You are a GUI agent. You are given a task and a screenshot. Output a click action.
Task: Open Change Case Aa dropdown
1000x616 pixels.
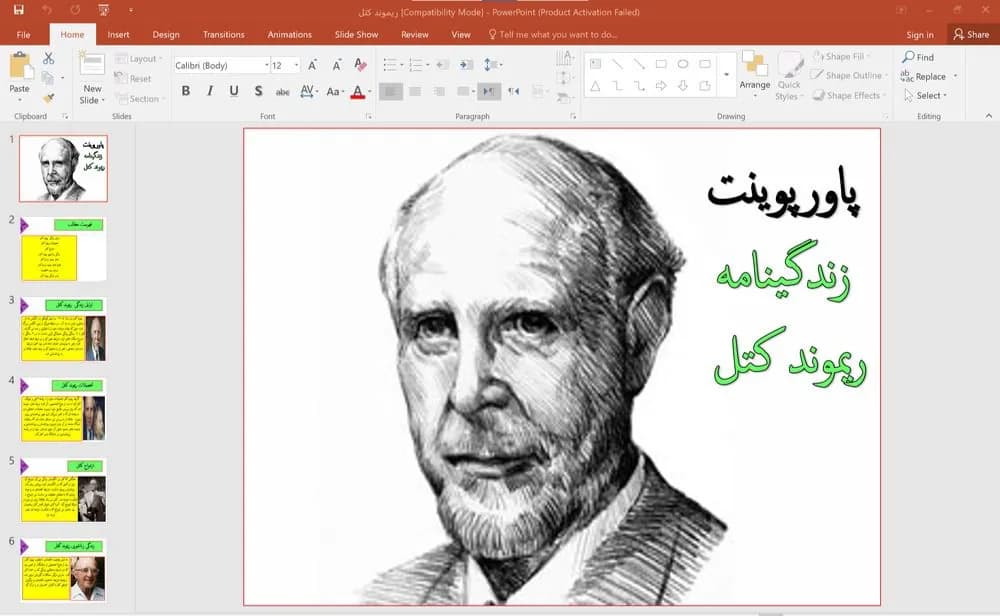tap(335, 91)
